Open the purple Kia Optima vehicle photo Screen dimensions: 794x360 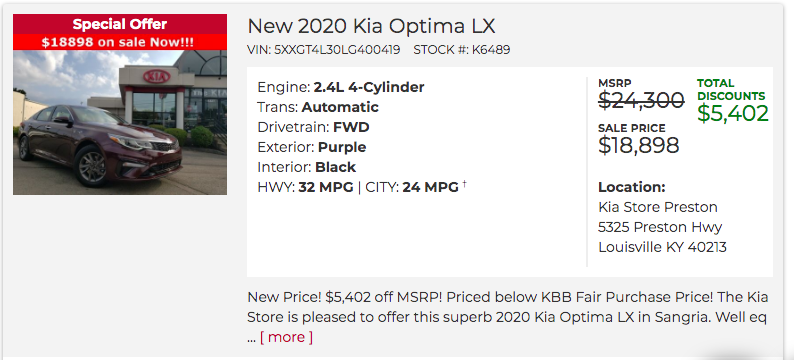[120, 122]
